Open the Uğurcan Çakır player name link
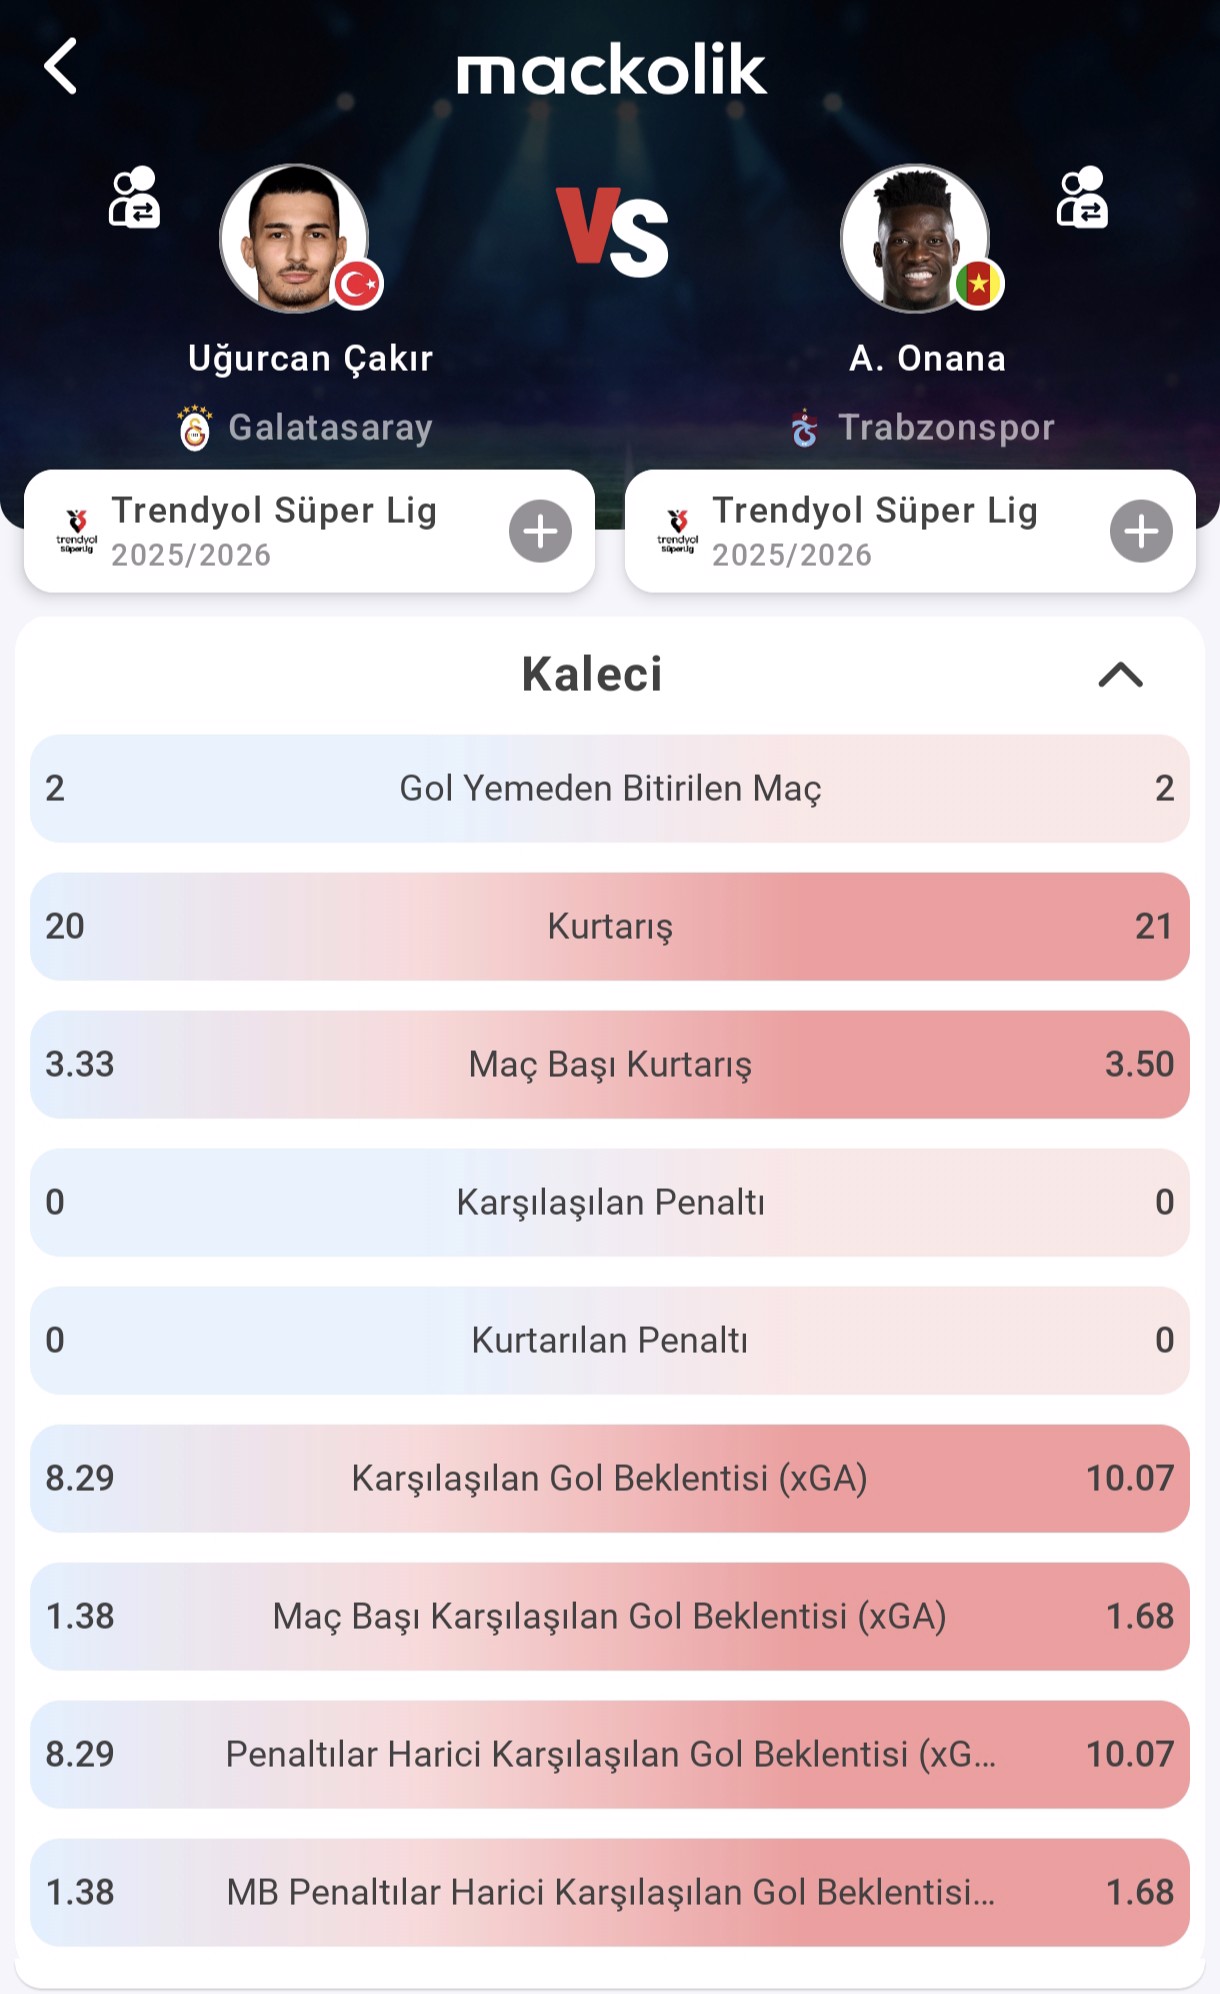Viewport: 1220px width, 1994px height. pos(310,358)
